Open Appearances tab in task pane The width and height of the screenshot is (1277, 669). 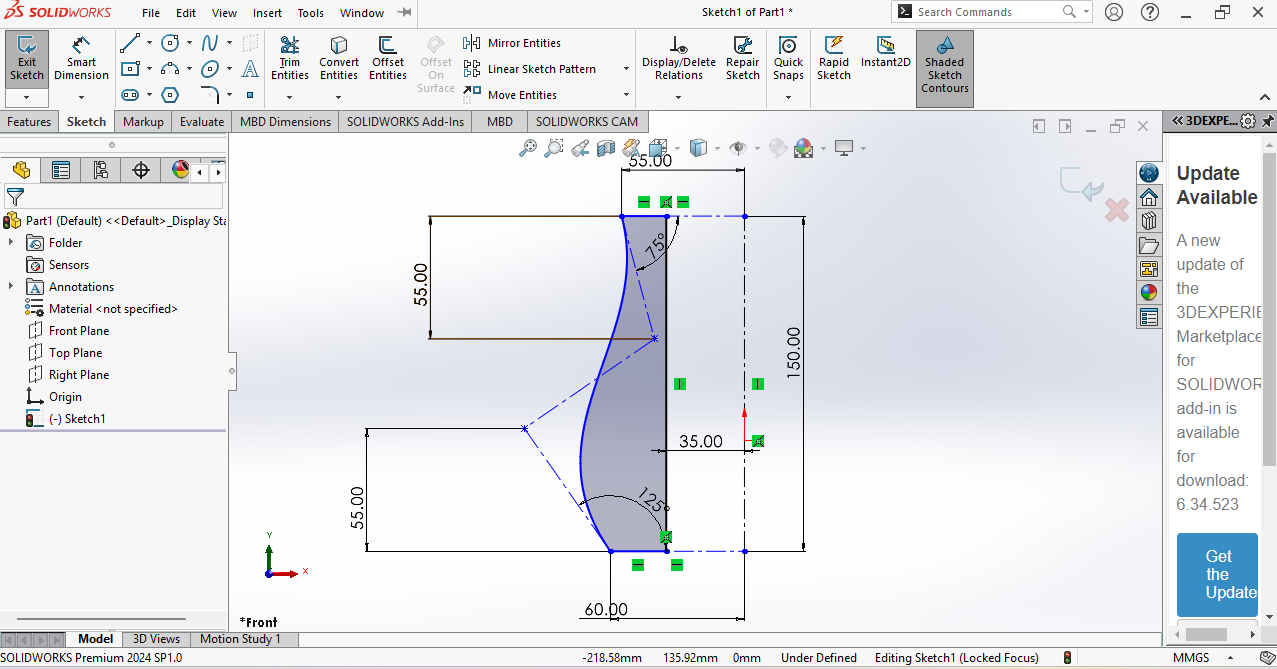pyautogui.click(x=1149, y=292)
